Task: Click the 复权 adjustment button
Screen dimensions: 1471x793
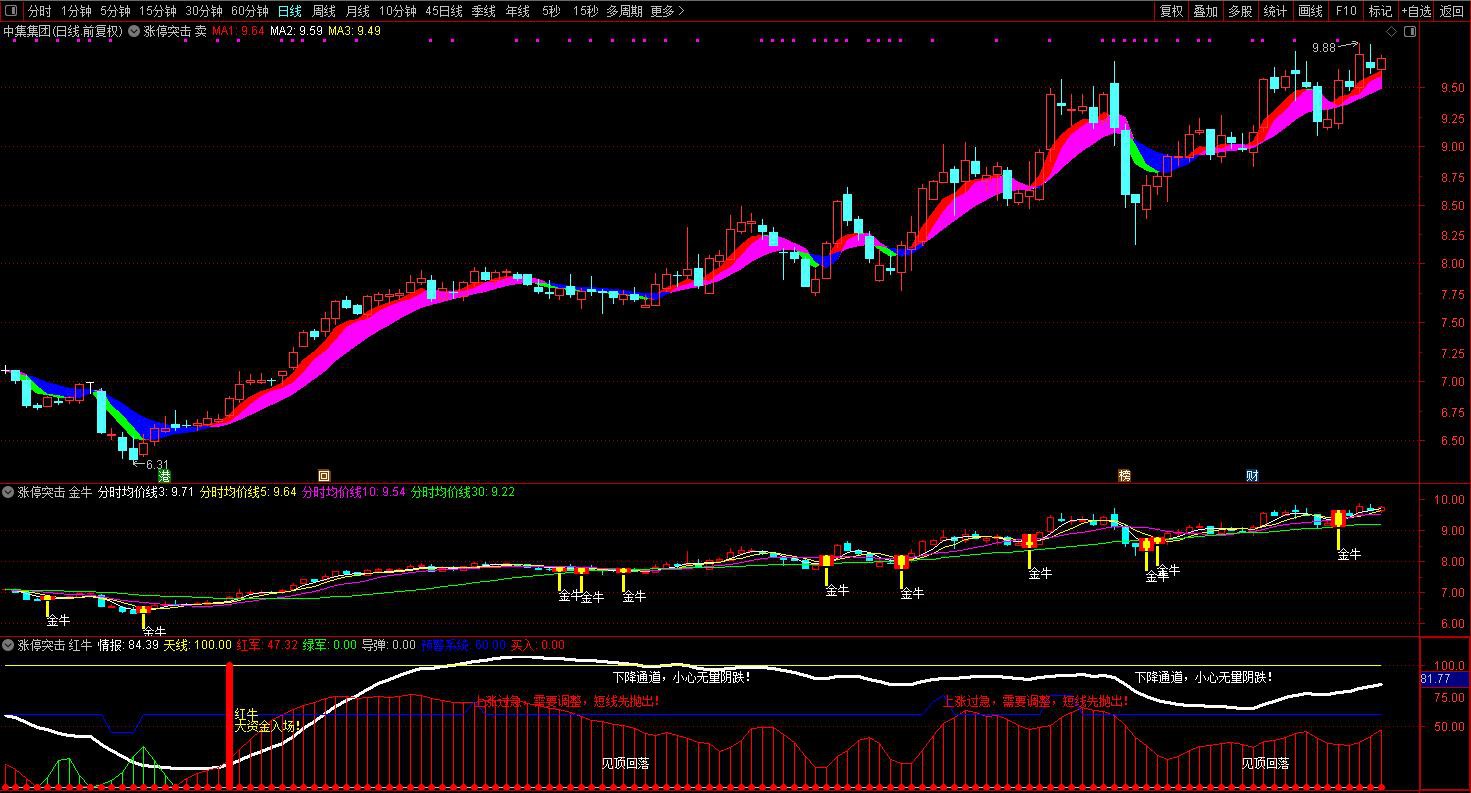Action: coord(1171,11)
